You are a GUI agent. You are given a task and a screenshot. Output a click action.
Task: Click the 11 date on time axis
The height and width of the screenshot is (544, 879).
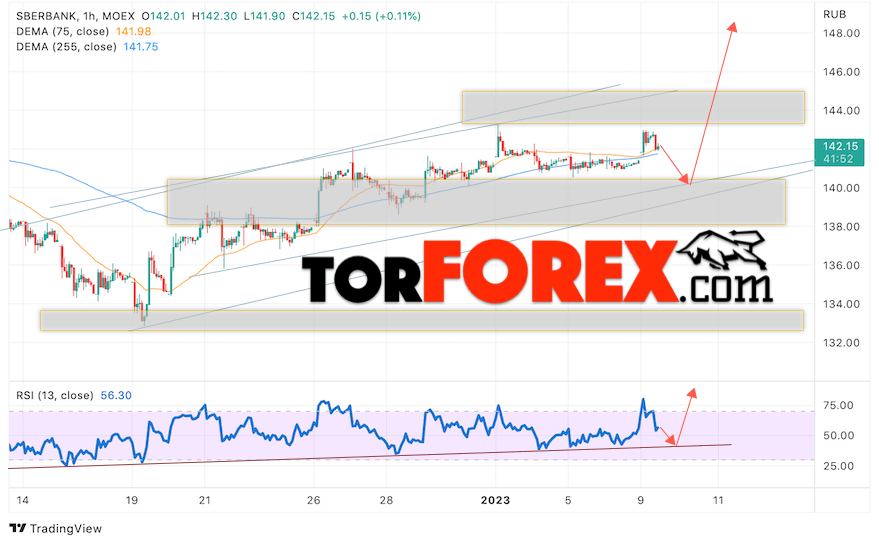click(x=718, y=500)
